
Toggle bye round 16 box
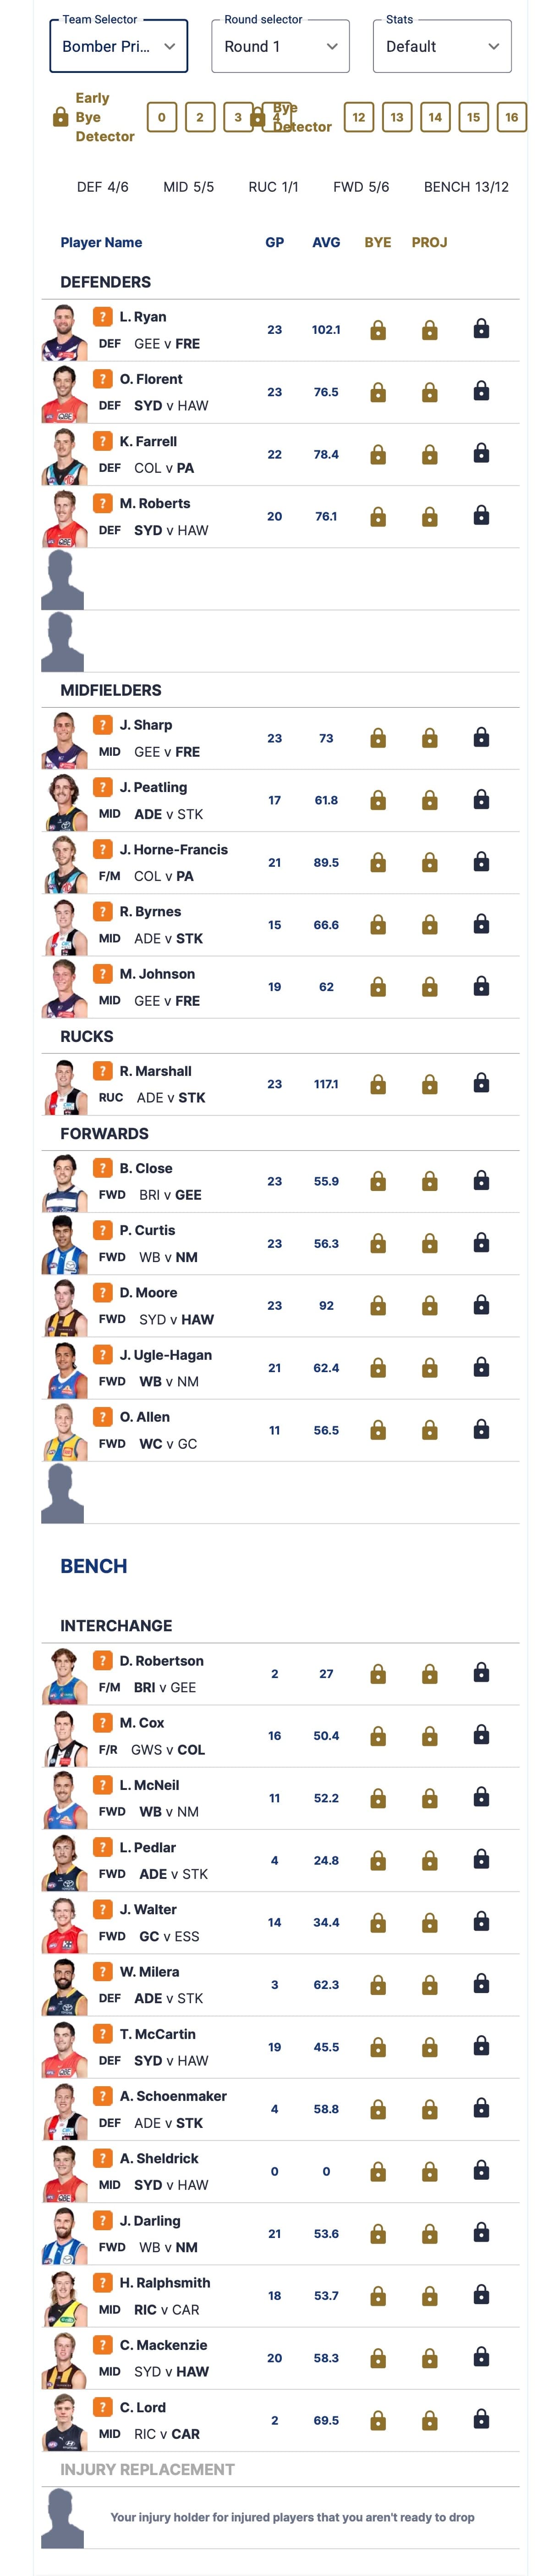pos(512,117)
